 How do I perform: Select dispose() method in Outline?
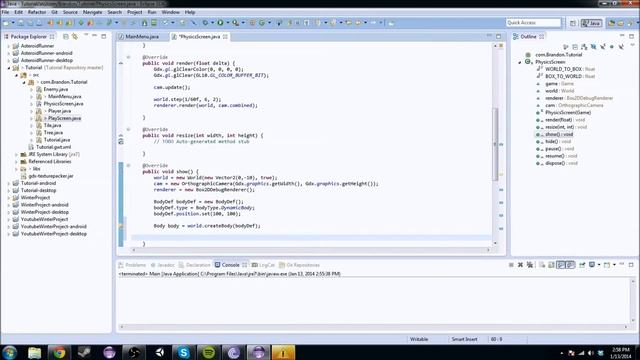pos(562,163)
